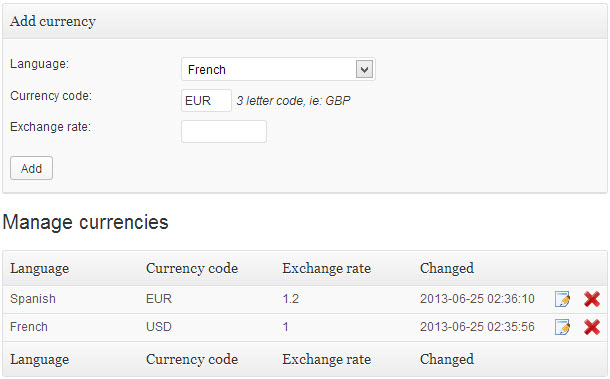Click Currency code label in table footer
Image resolution: width=610 pixels, height=379 pixels.
[192, 360]
